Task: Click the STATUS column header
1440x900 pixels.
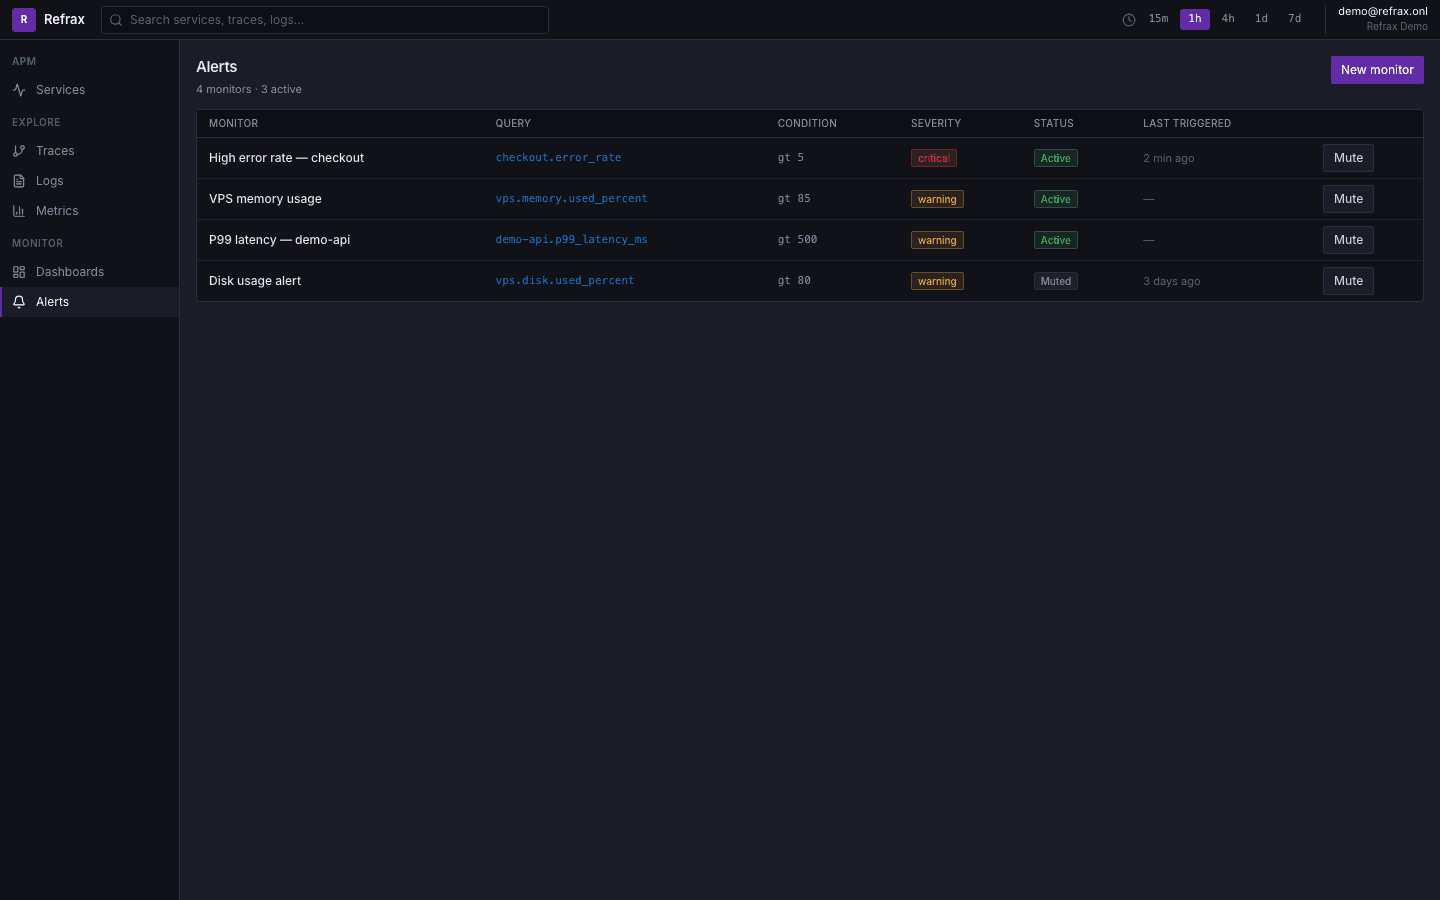Action: coord(1054,124)
